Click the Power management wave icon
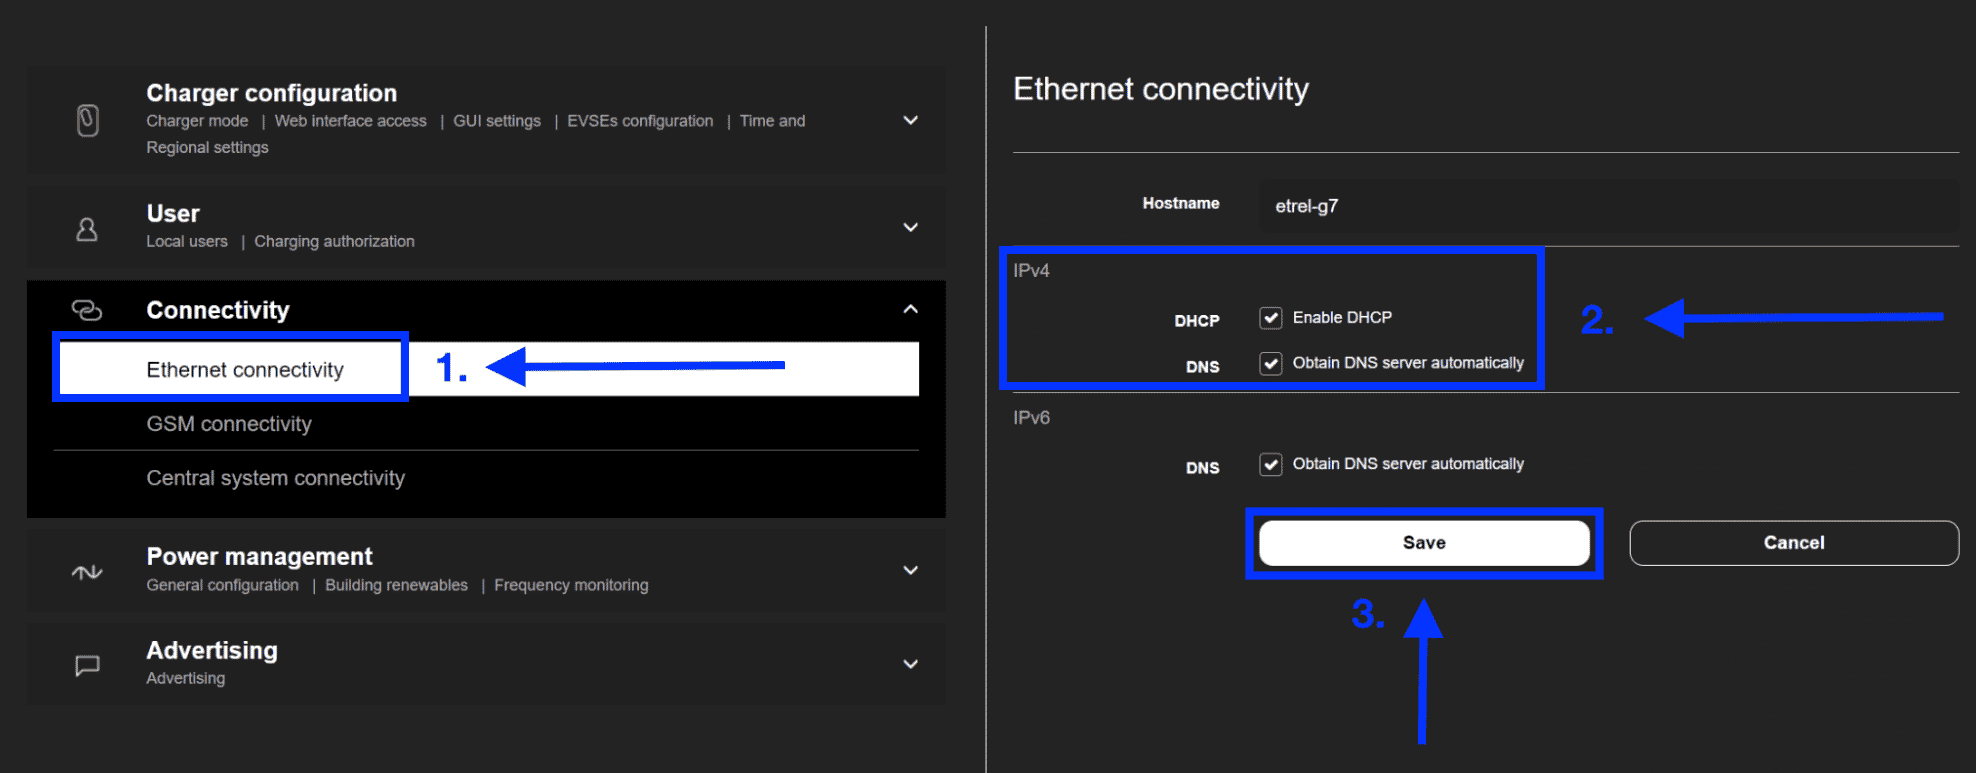 click(87, 572)
